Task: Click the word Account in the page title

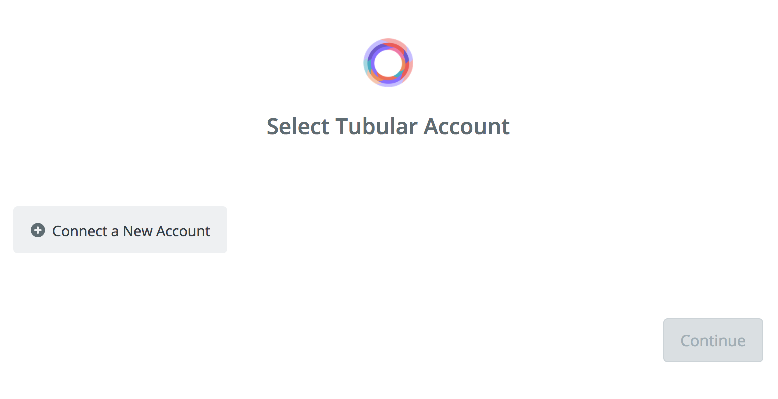Action: tap(466, 126)
